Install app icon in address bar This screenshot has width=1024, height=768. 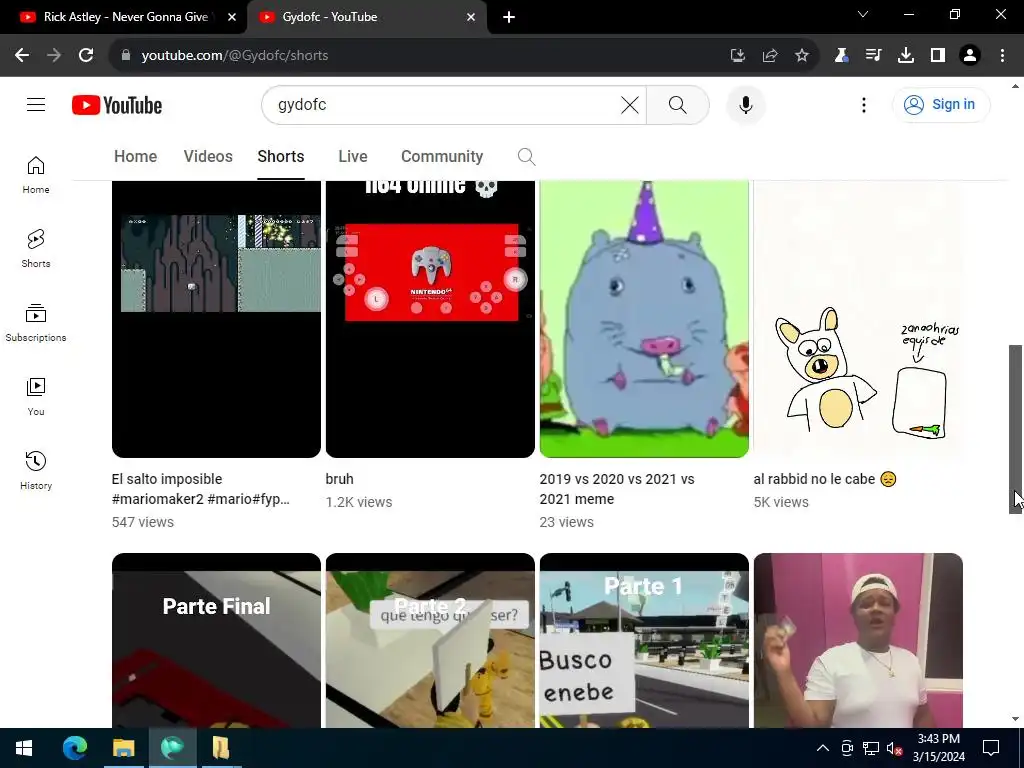(x=738, y=56)
